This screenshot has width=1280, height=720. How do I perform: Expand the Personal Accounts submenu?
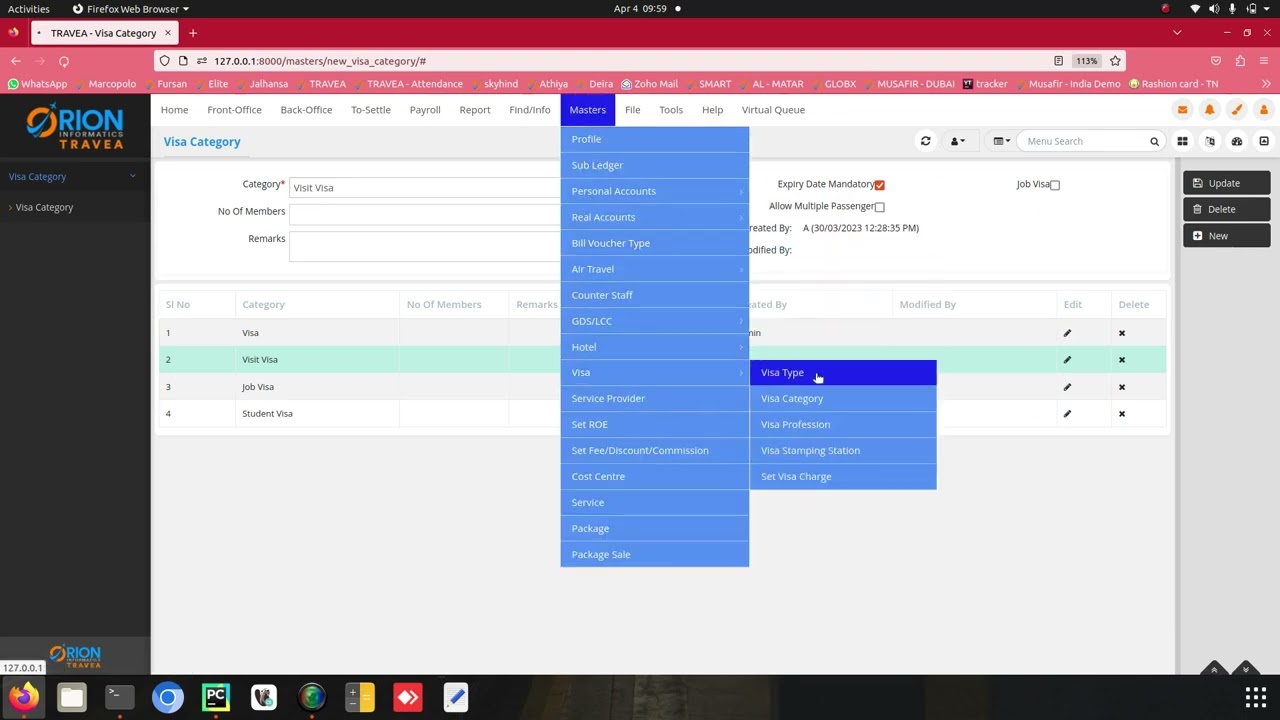pos(655,191)
